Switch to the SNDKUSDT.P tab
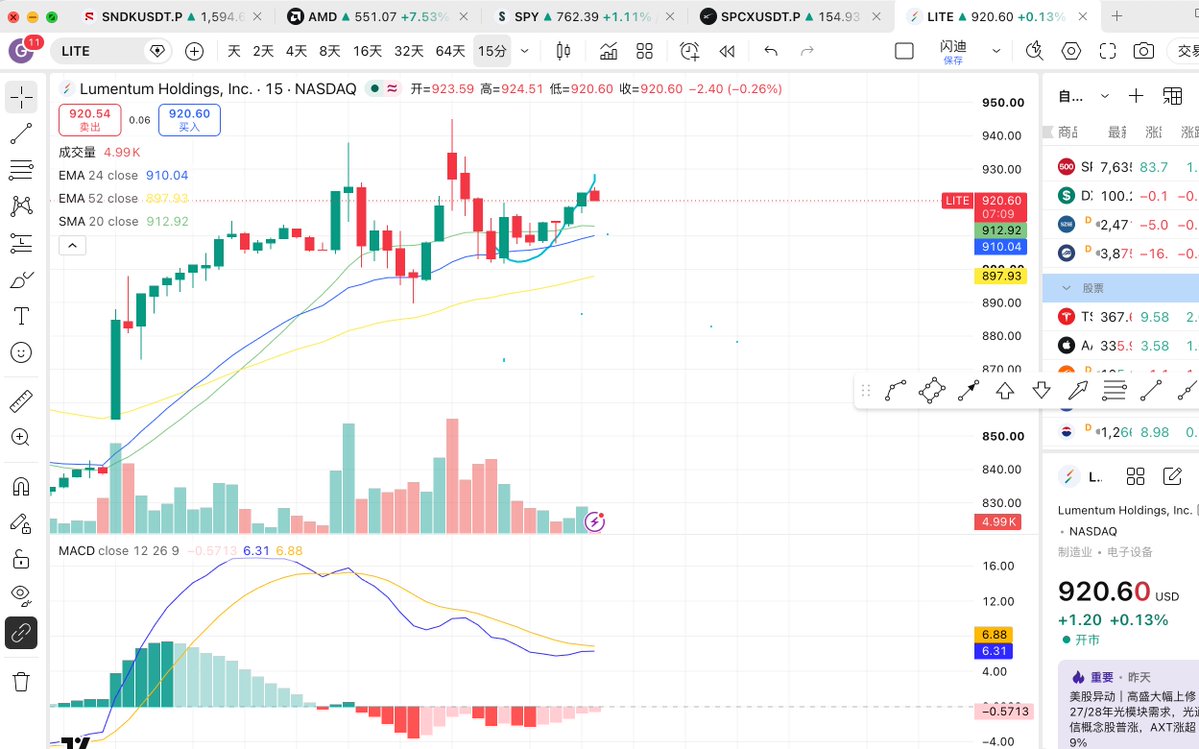 173,16
